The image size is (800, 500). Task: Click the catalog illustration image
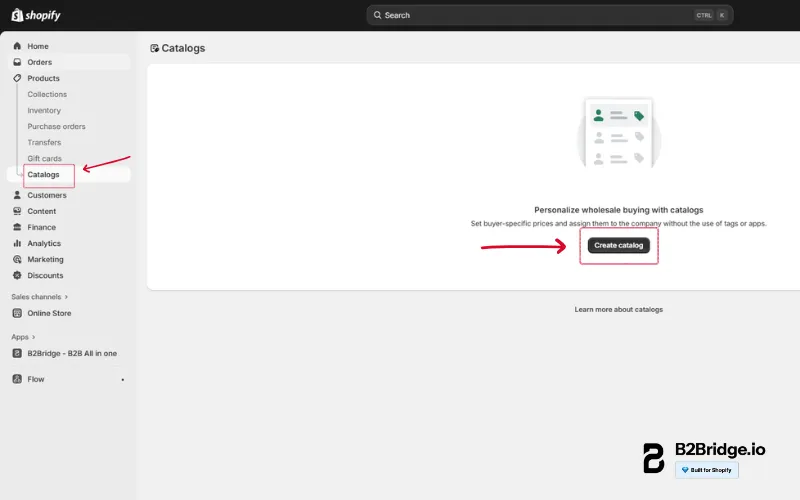point(618,133)
